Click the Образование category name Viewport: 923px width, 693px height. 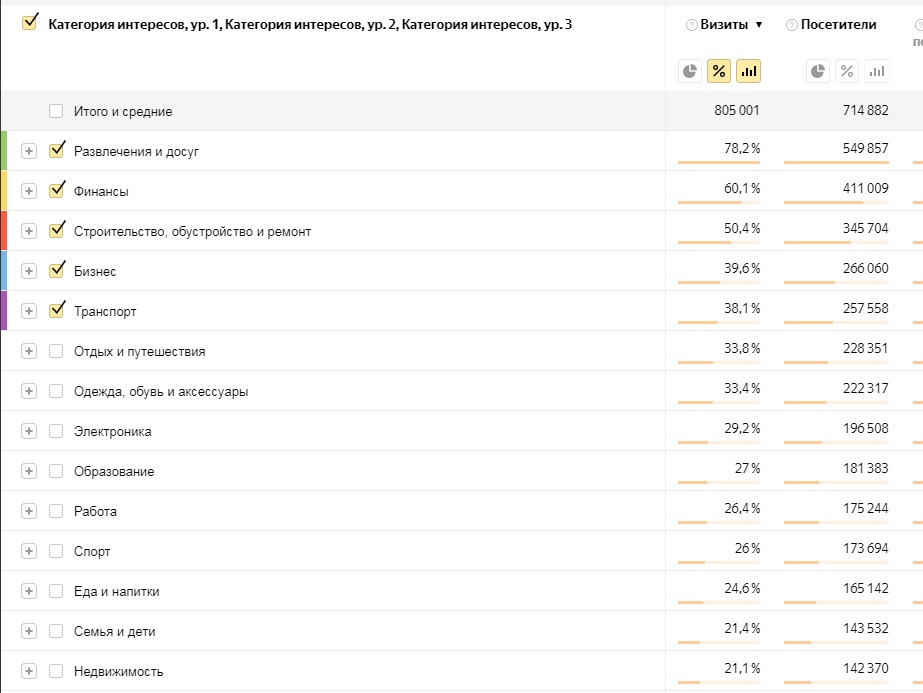(x=114, y=471)
